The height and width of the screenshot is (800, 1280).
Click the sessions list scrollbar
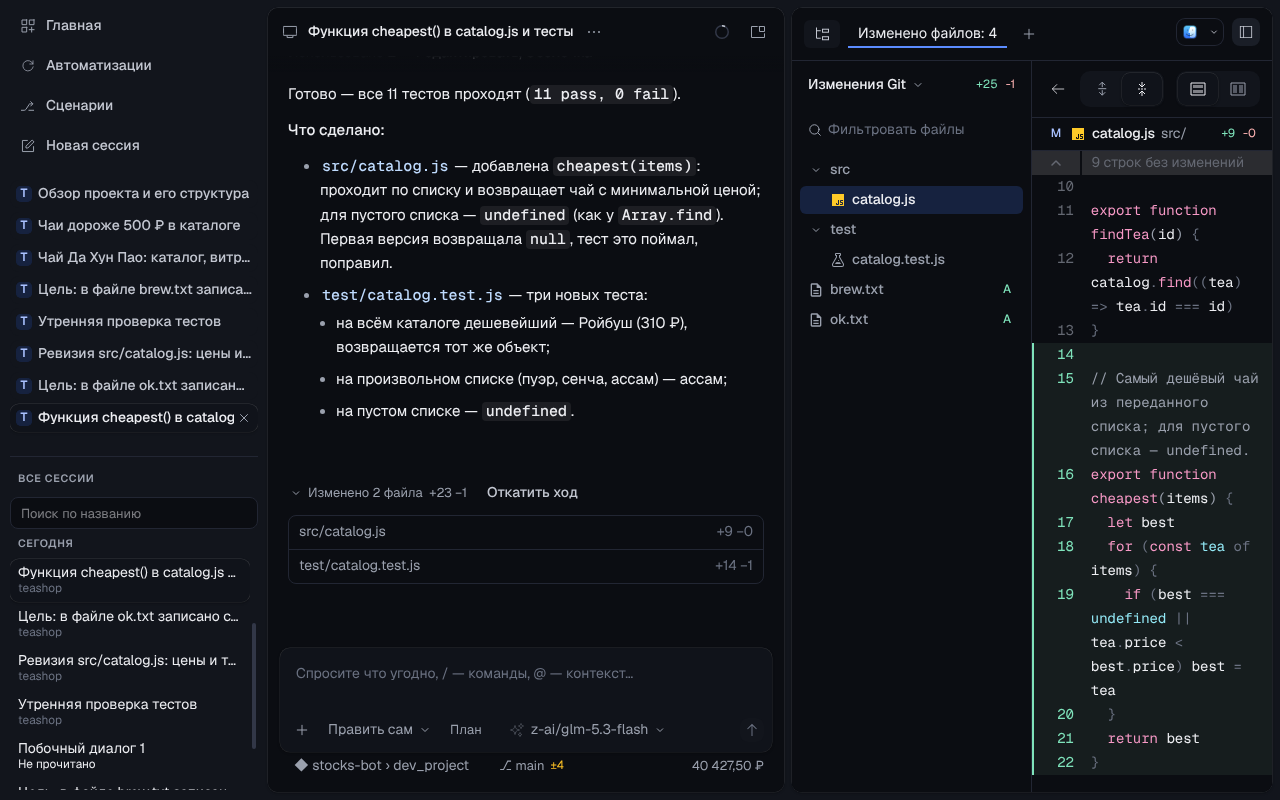254,685
